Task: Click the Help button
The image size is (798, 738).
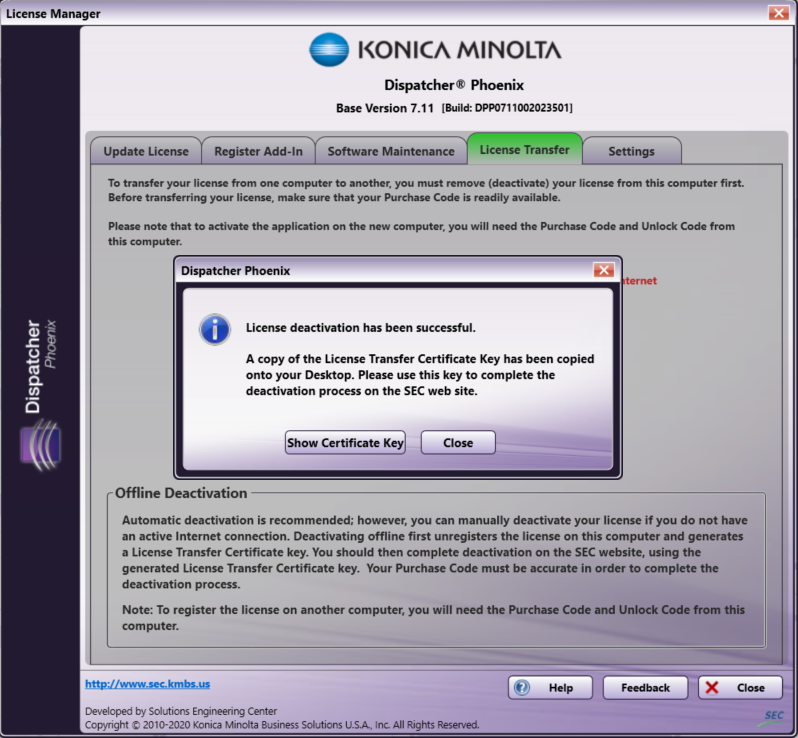Action: (x=550, y=688)
